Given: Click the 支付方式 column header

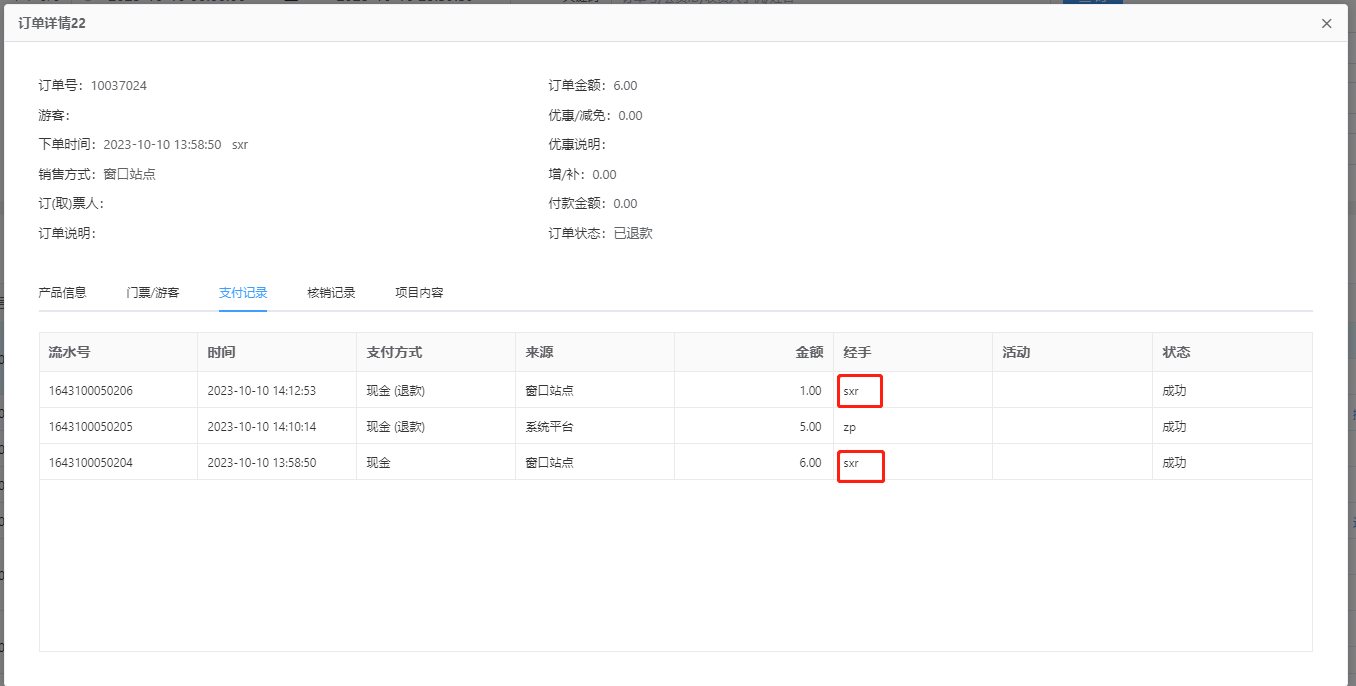Looking at the screenshot, I should point(394,352).
